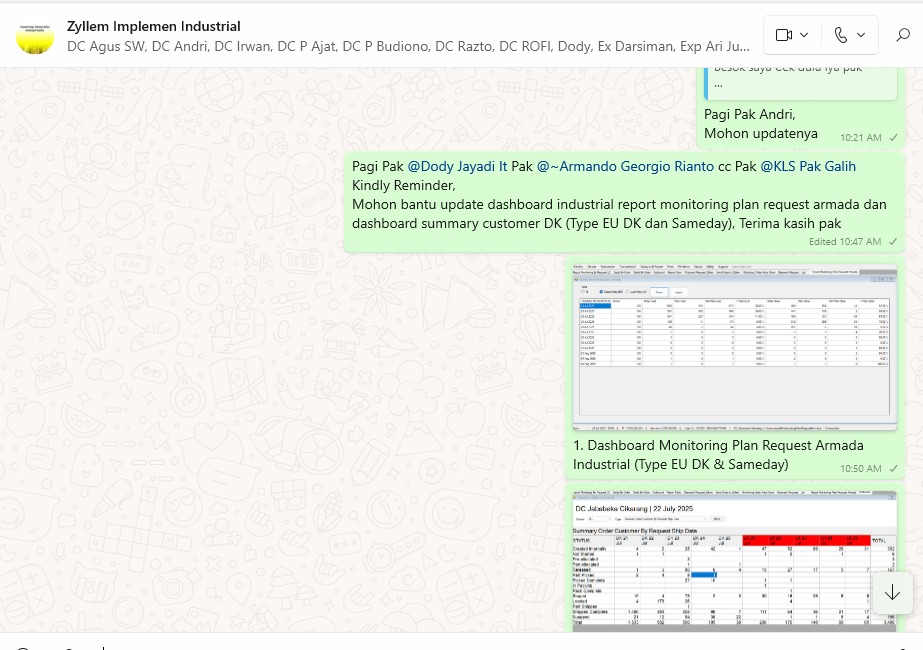
Task: Open the @~Armando Georgio Rianto mention
Action: tap(625, 166)
